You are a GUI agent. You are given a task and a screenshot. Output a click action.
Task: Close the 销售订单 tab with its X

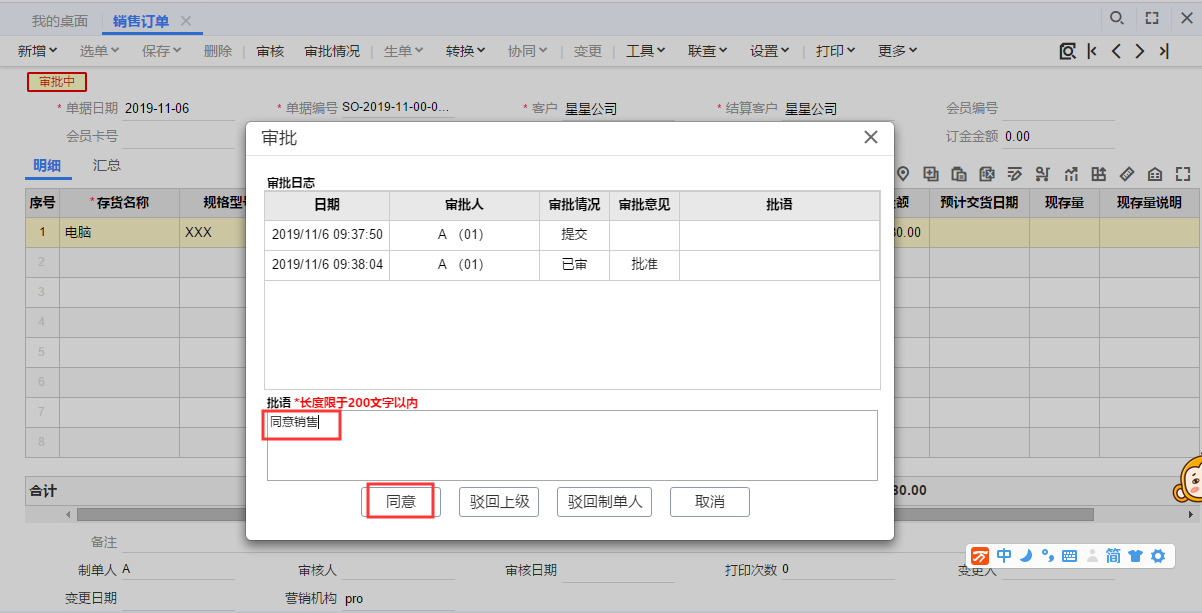click(186, 21)
